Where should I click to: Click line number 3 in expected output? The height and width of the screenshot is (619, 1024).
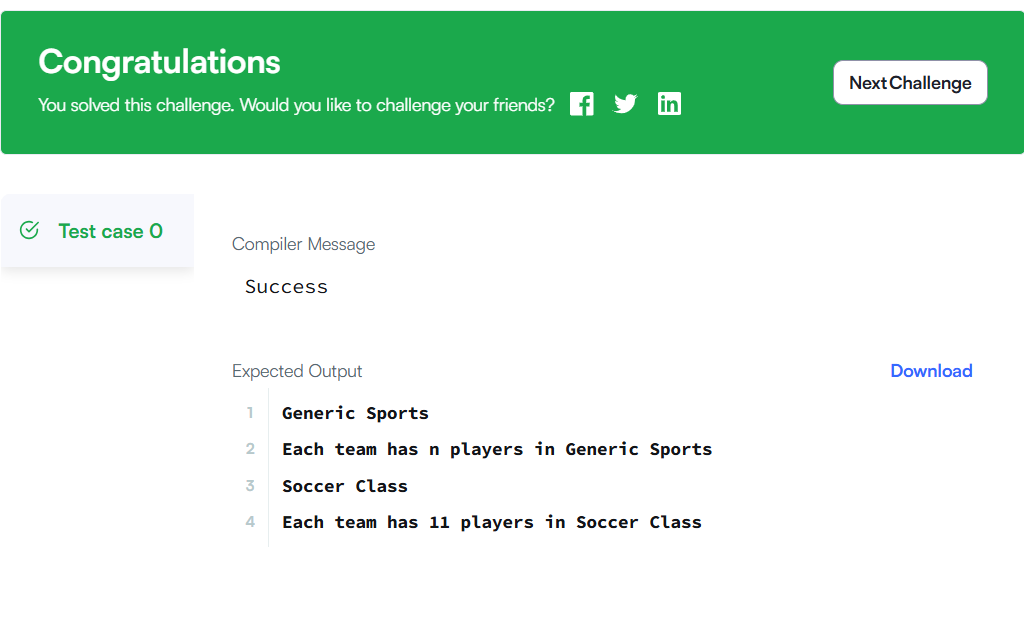(250, 486)
